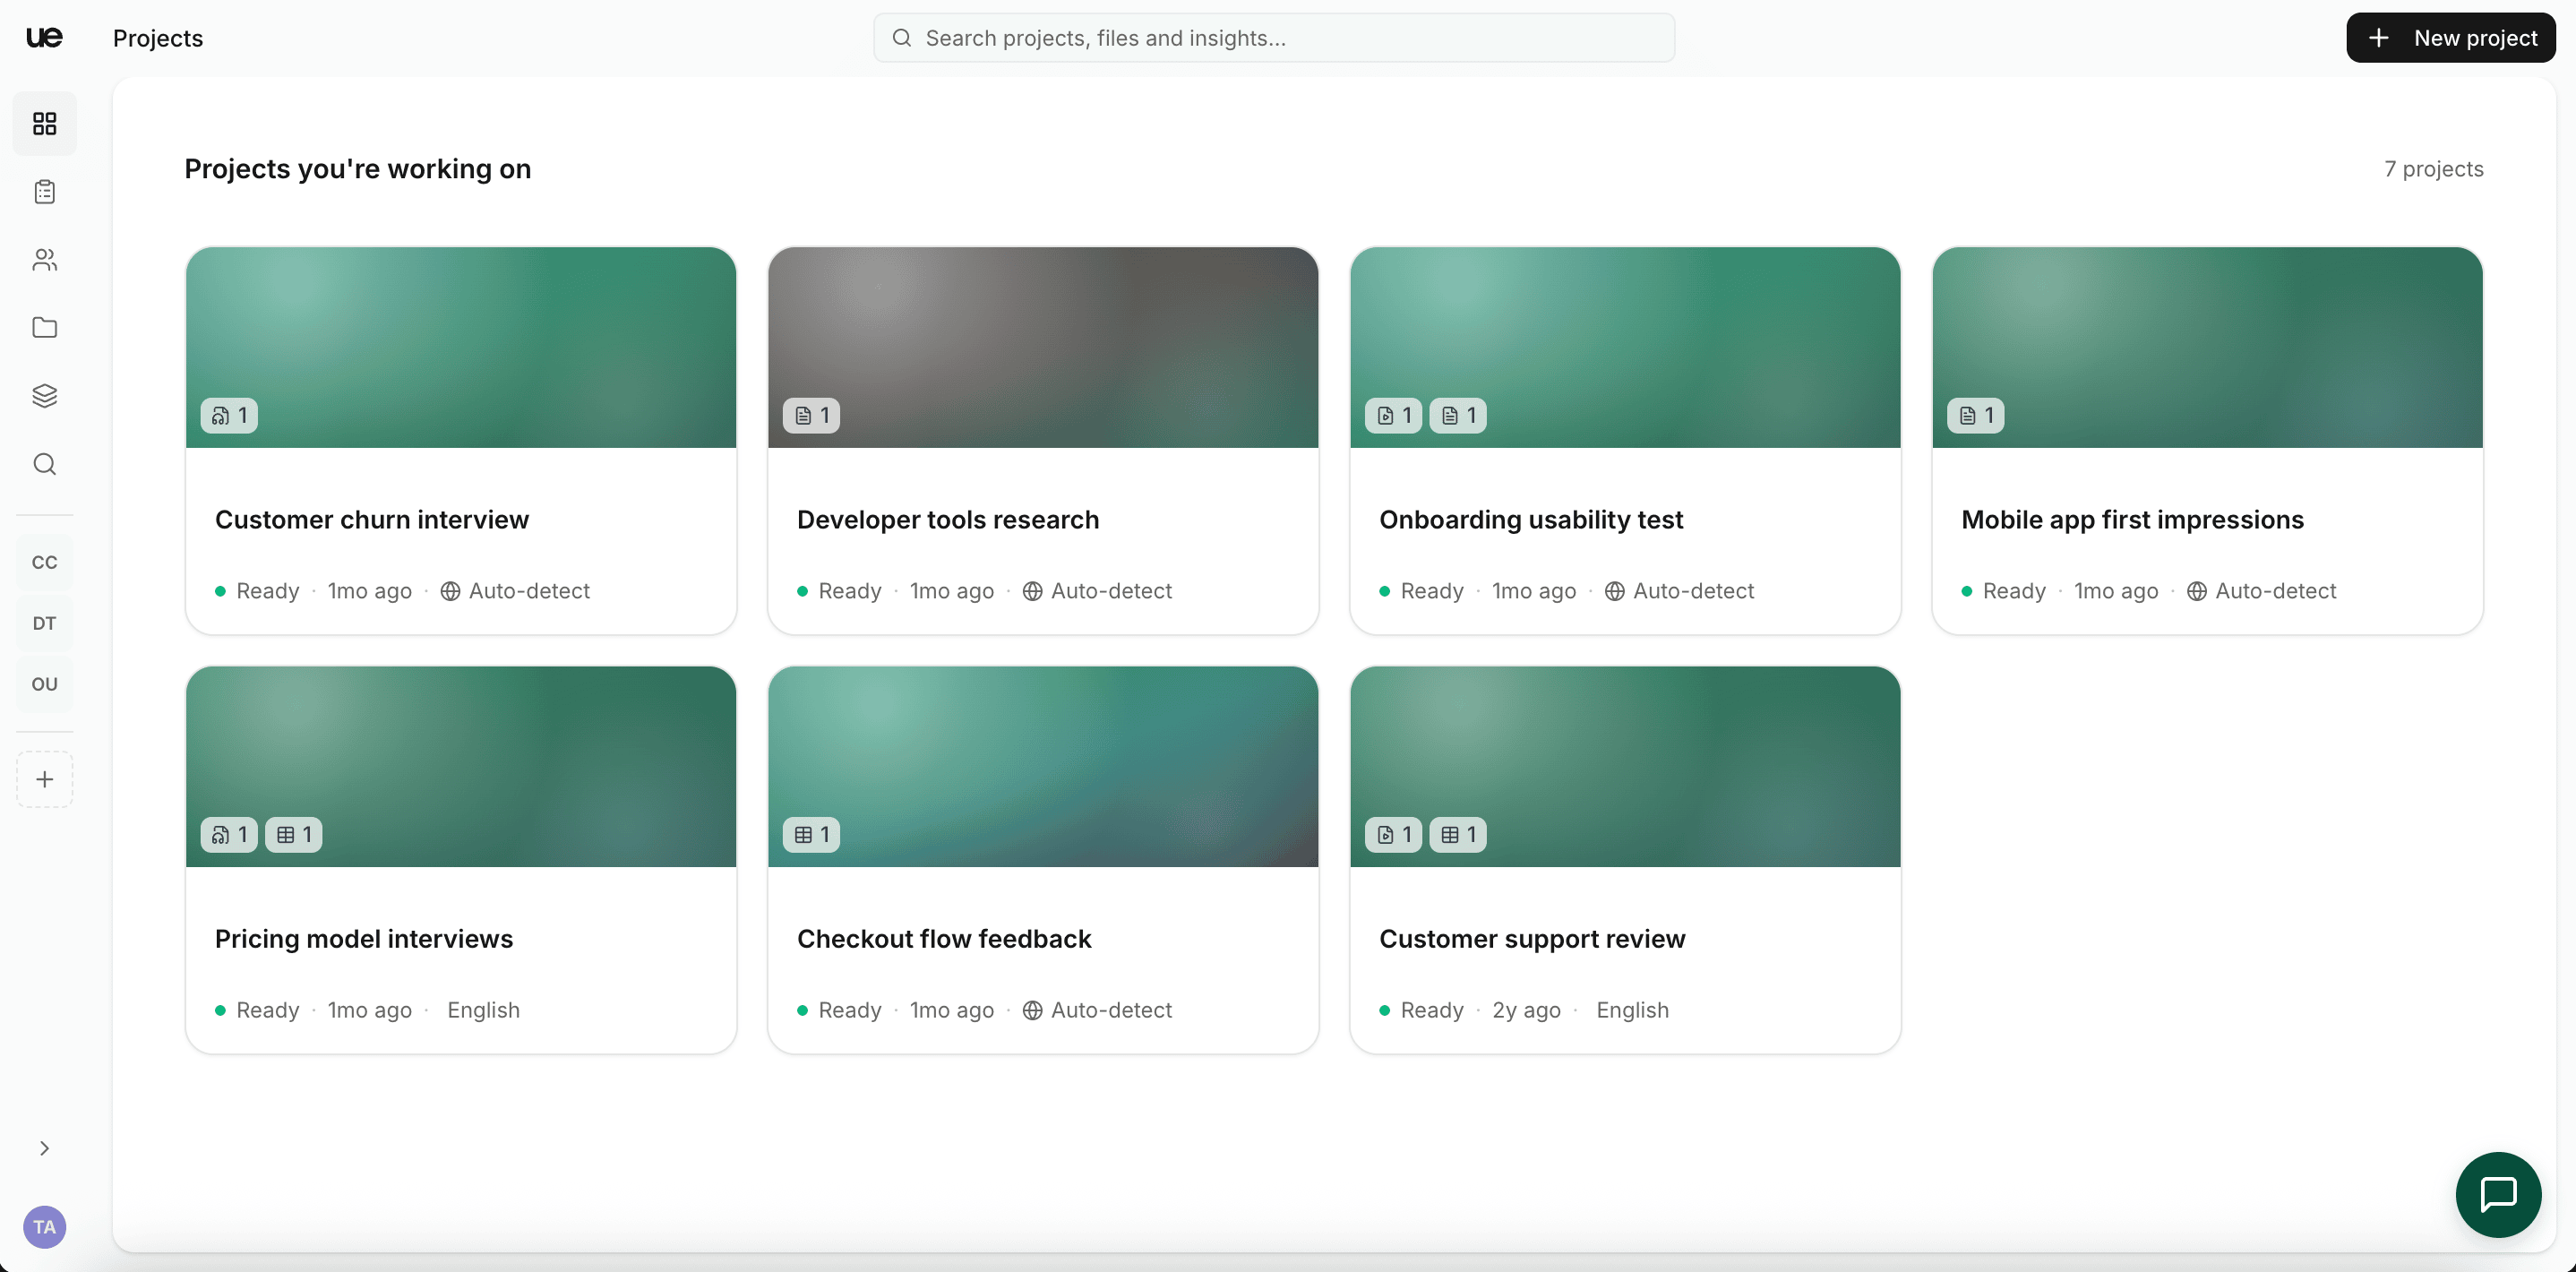
Task: Click 2y ago timestamp on Customer support review
Action: pos(1526,1010)
